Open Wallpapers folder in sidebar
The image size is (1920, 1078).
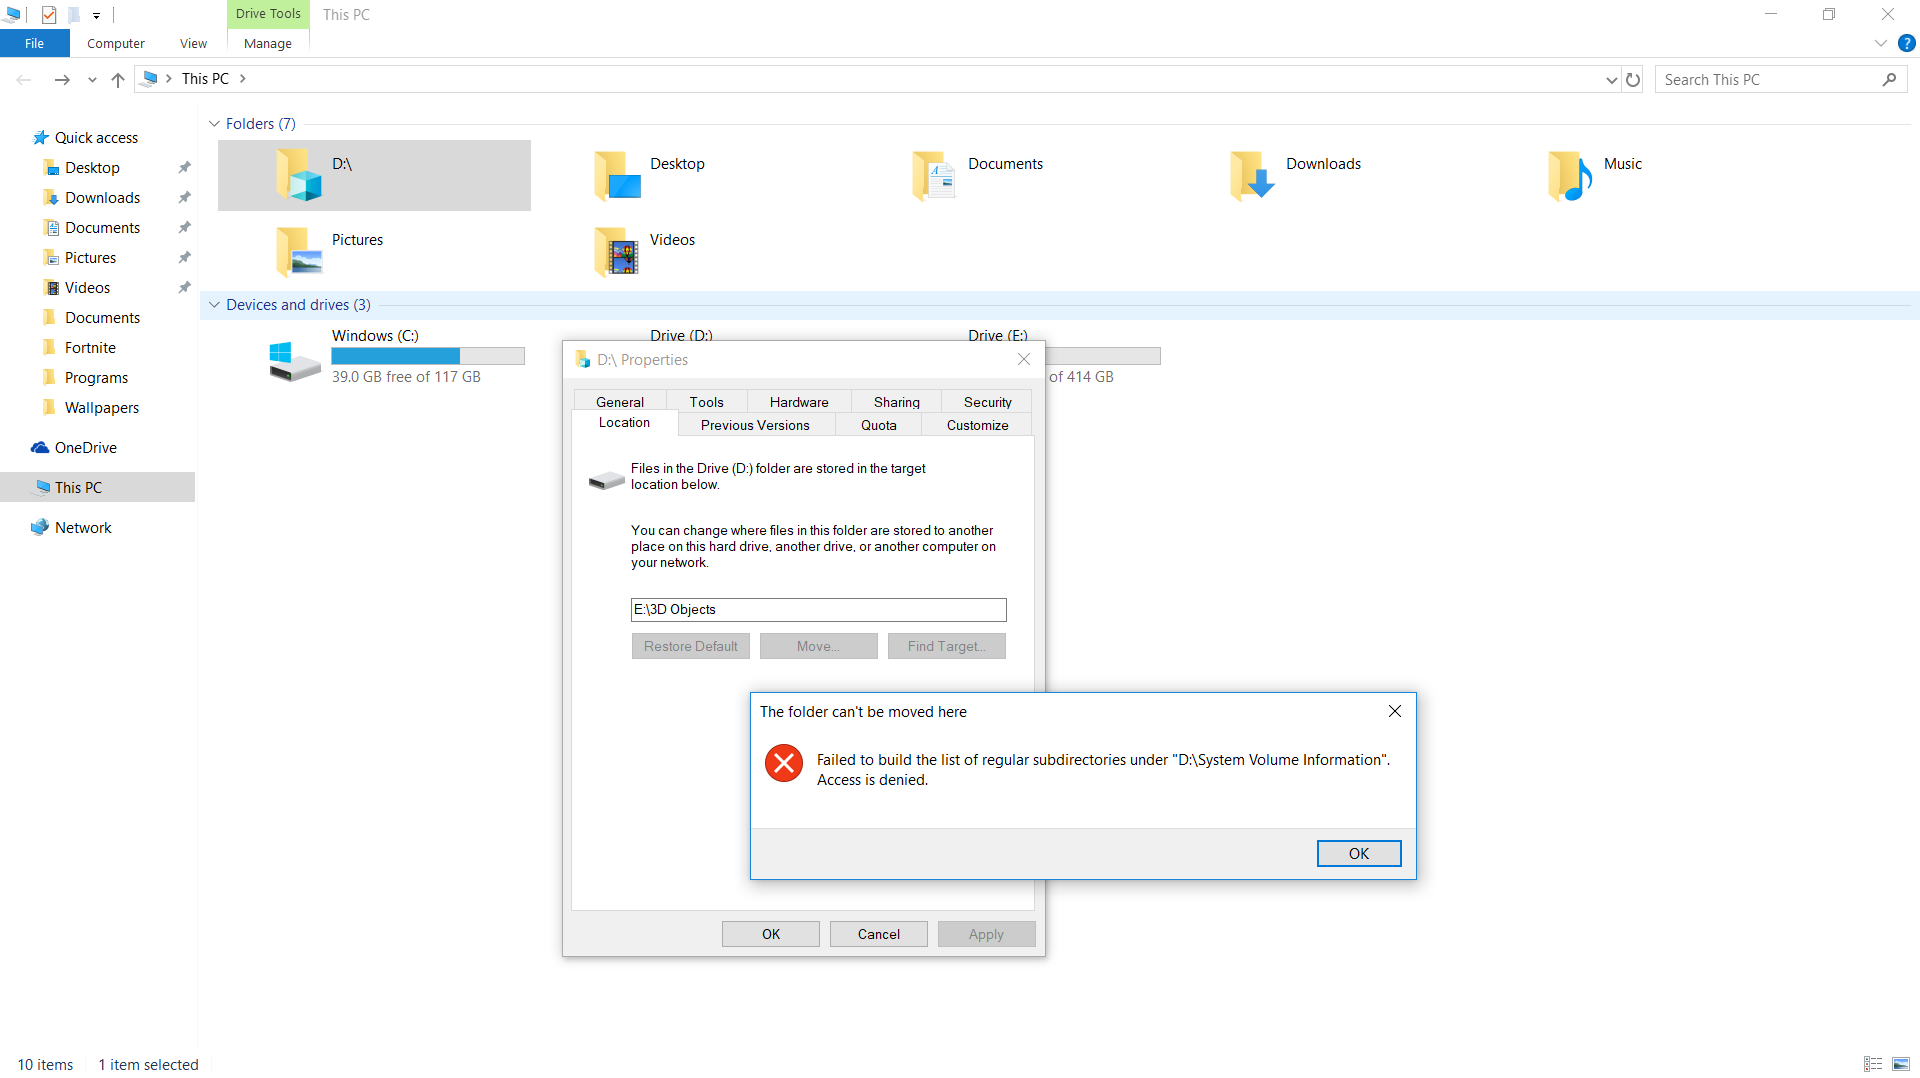coord(101,408)
